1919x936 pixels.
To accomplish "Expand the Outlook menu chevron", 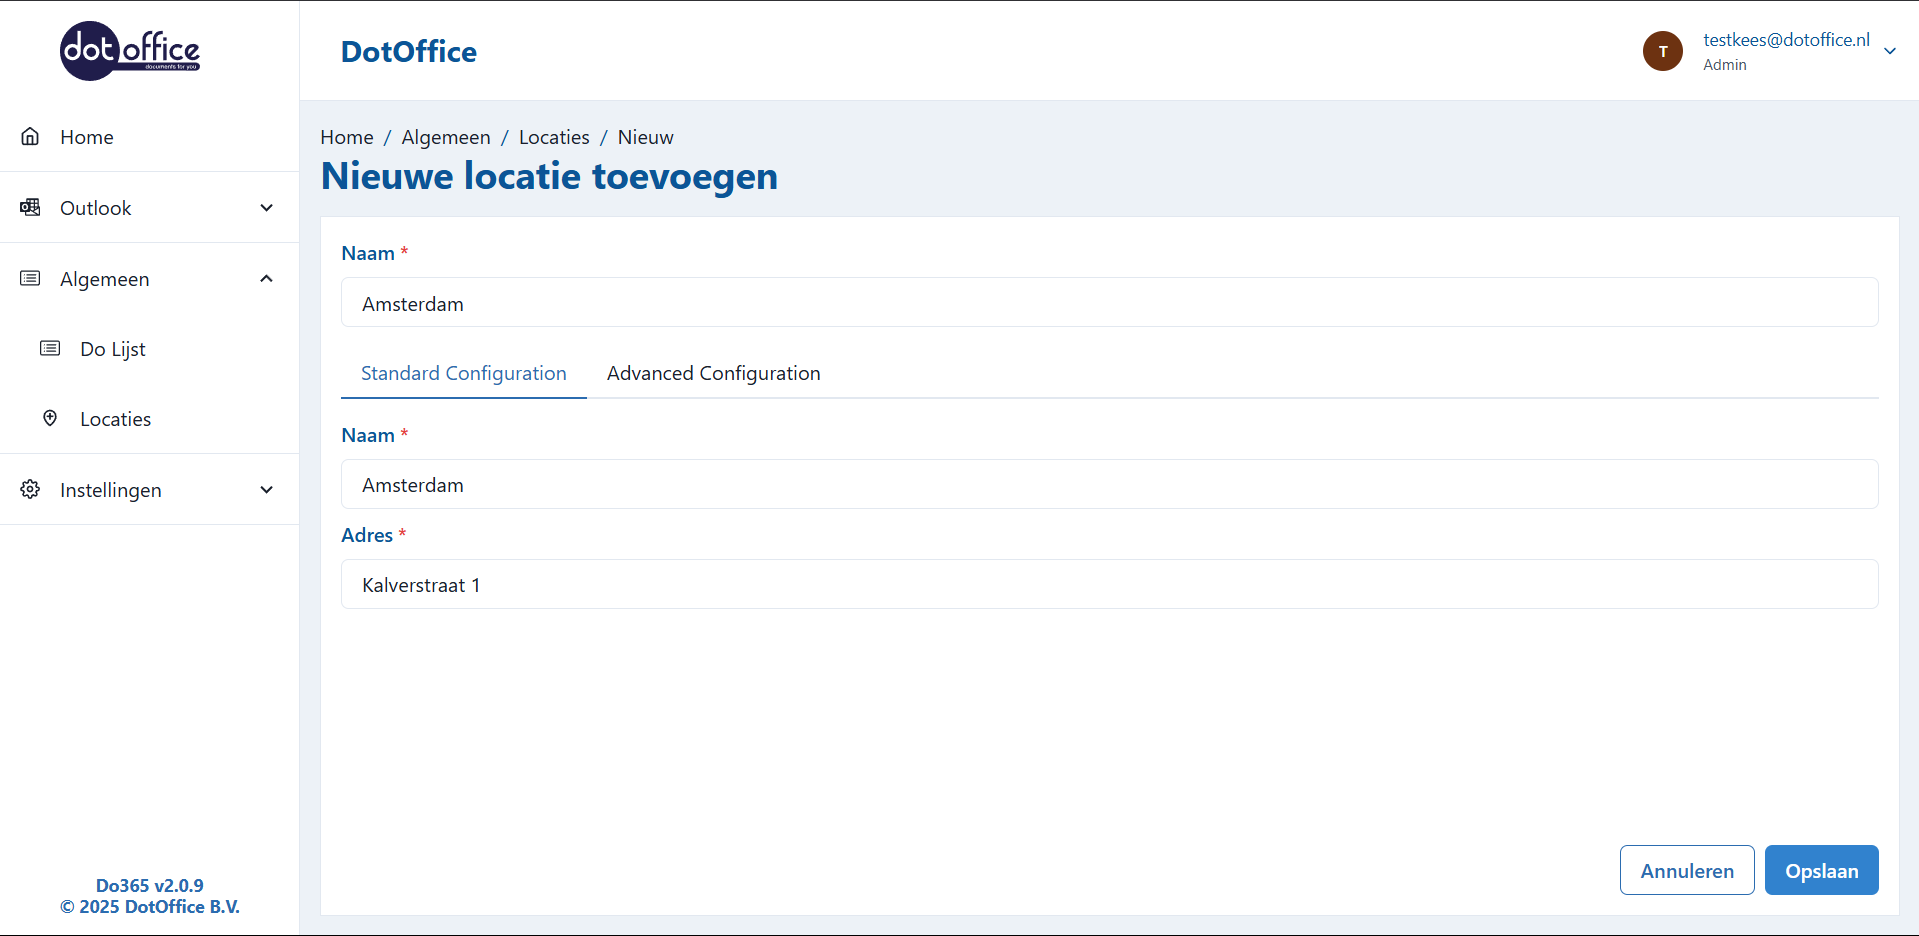I will pos(266,208).
